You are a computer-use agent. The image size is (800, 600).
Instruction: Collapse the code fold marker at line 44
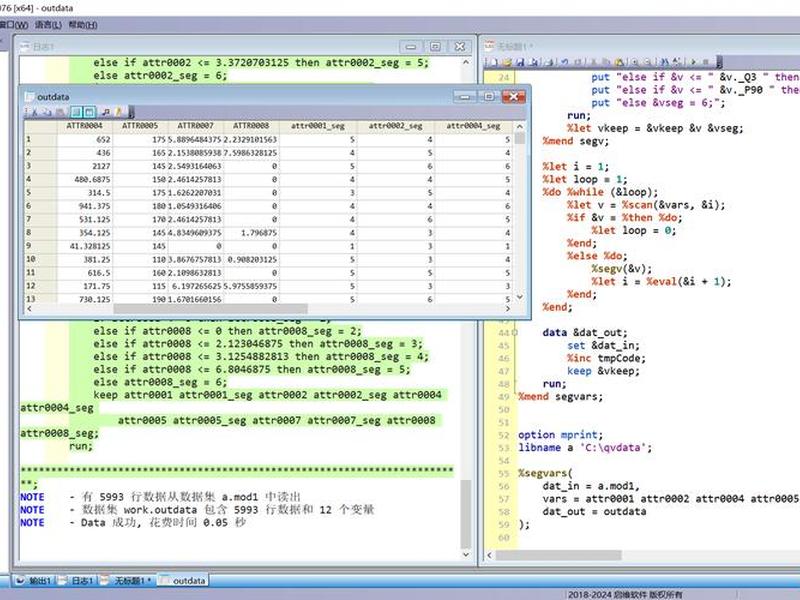point(514,333)
